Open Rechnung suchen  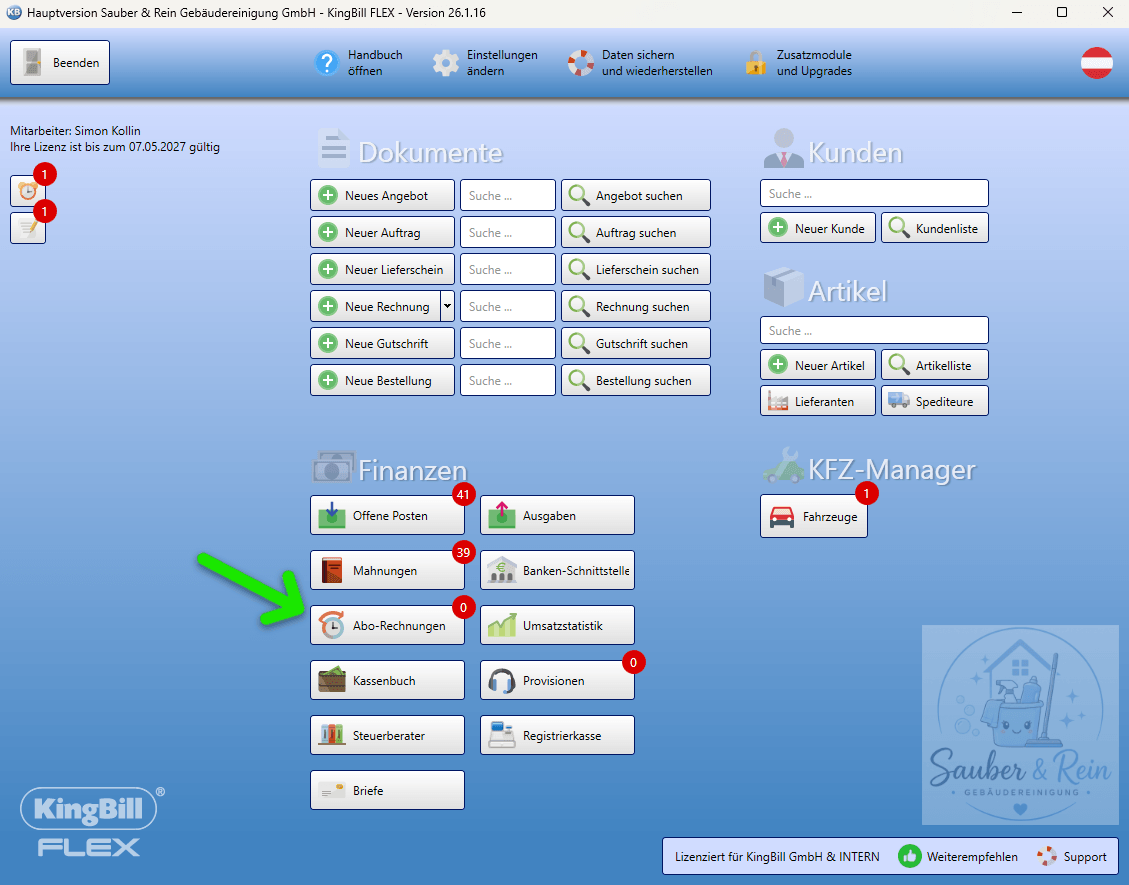pyautogui.click(x=636, y=306)
